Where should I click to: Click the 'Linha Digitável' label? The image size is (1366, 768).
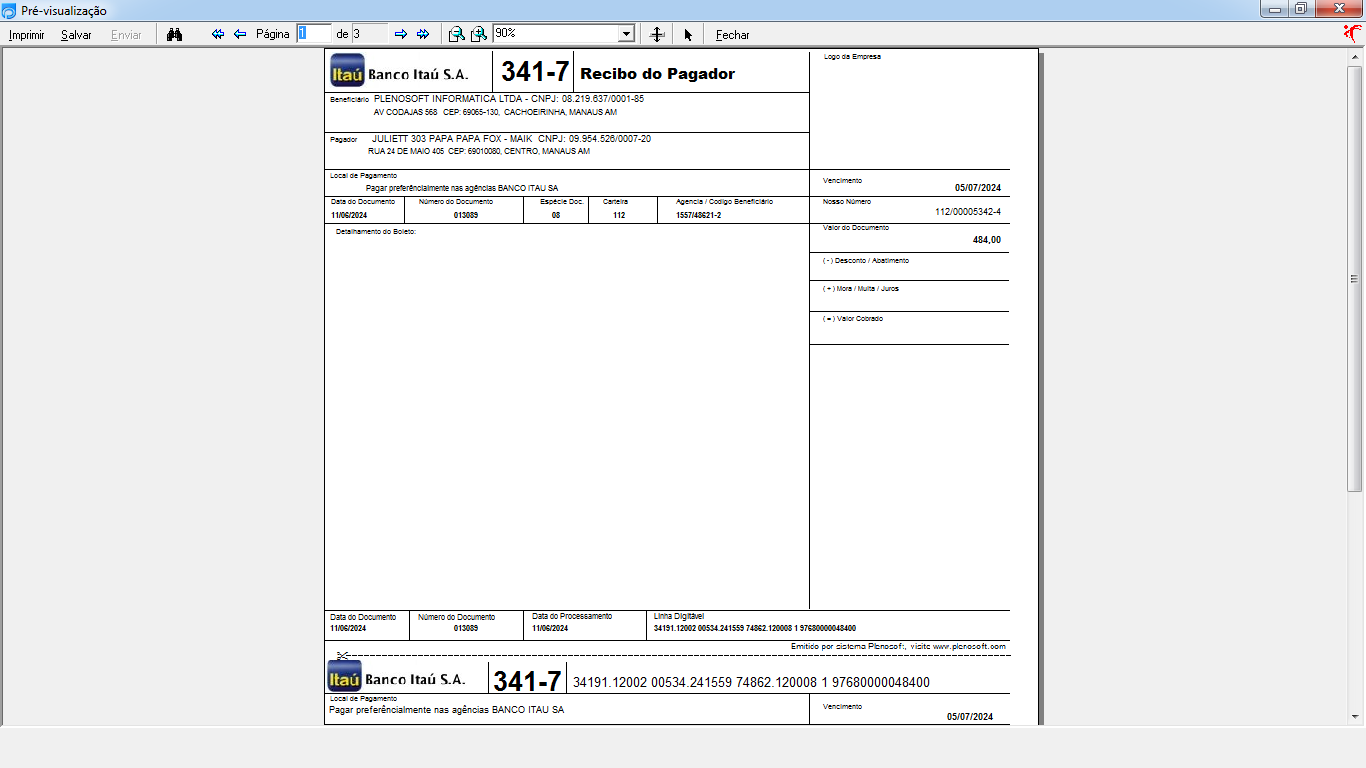679,617
